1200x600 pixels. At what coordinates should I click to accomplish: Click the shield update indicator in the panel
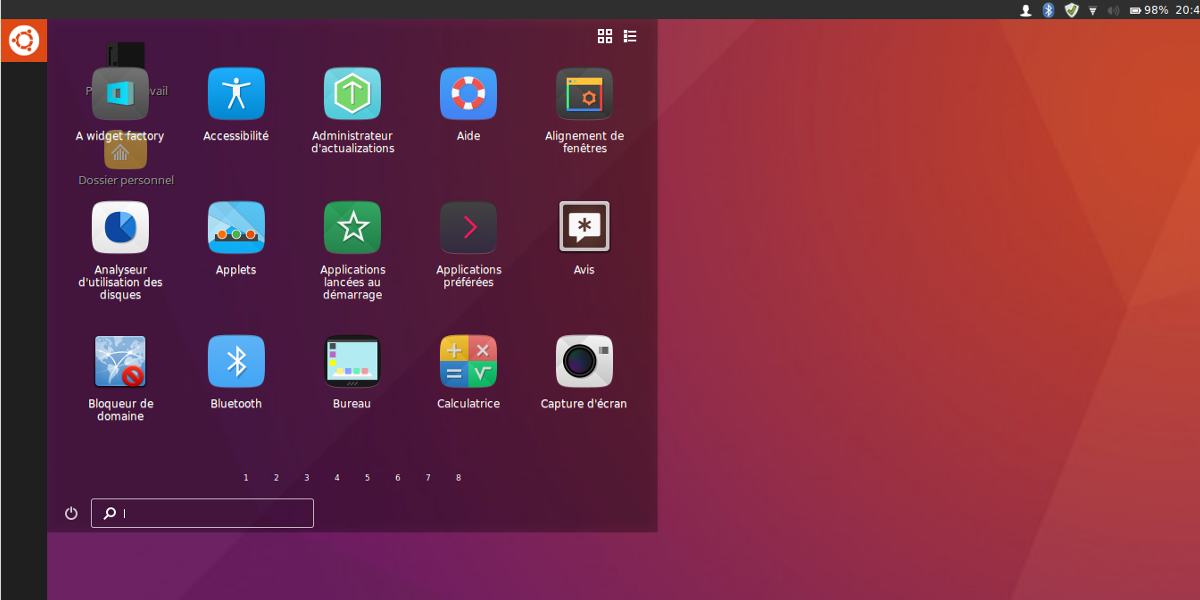pyautogui.click(x=1072, y=10)
